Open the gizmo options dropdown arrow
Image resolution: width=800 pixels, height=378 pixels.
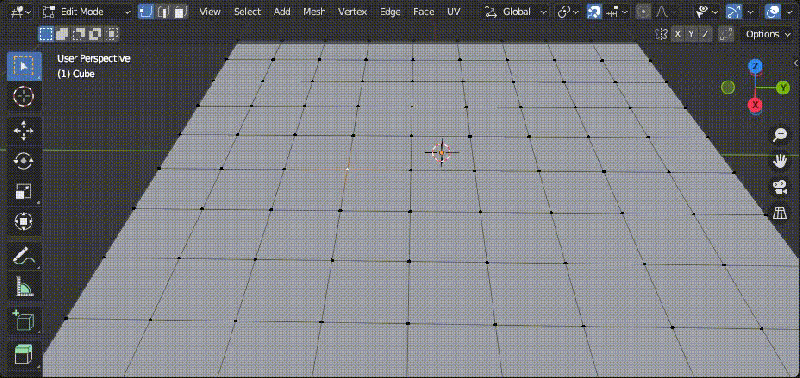pyautogui.click(x=751, y=11)
